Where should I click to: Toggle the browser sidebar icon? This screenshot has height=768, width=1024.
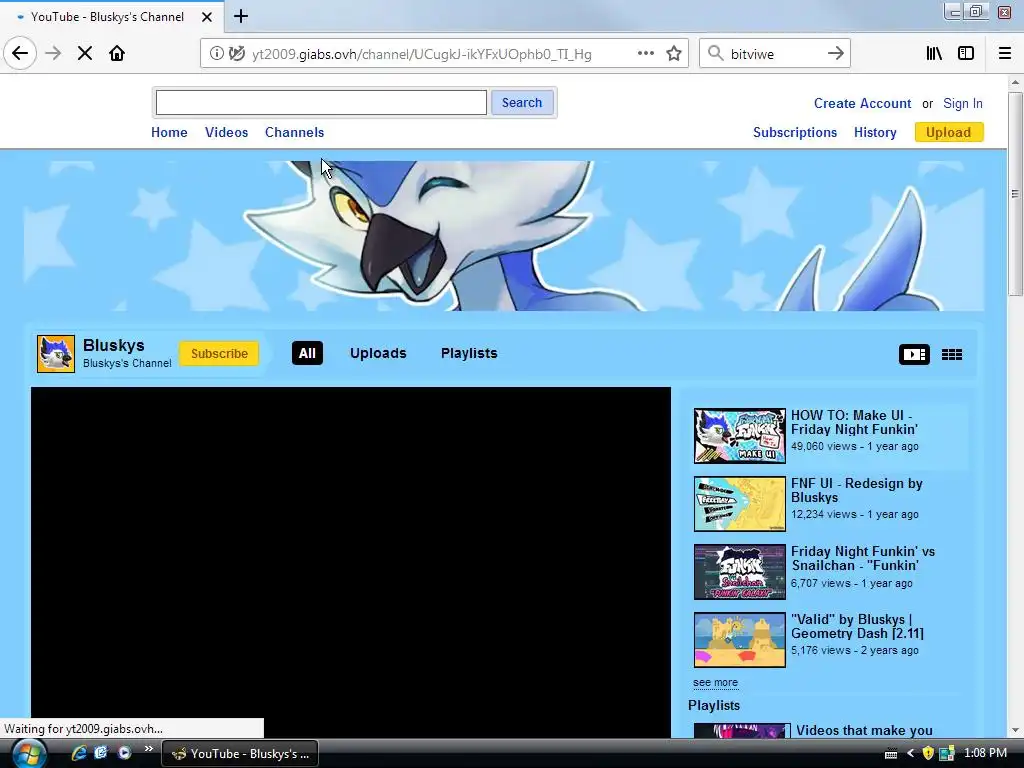pyautogui.click(x=966, y=54)
